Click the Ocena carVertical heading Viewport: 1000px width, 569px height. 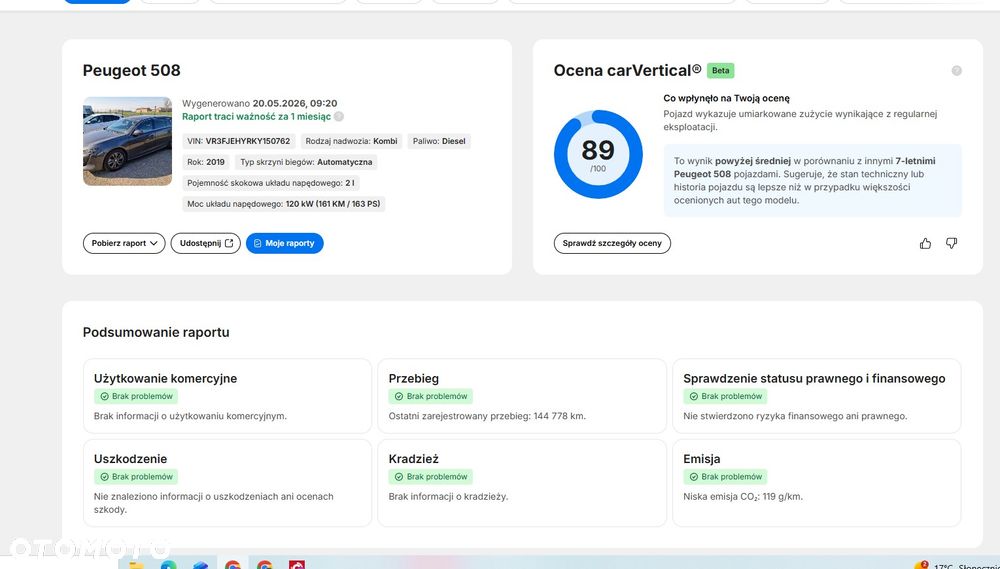click(x=627, y=70)
